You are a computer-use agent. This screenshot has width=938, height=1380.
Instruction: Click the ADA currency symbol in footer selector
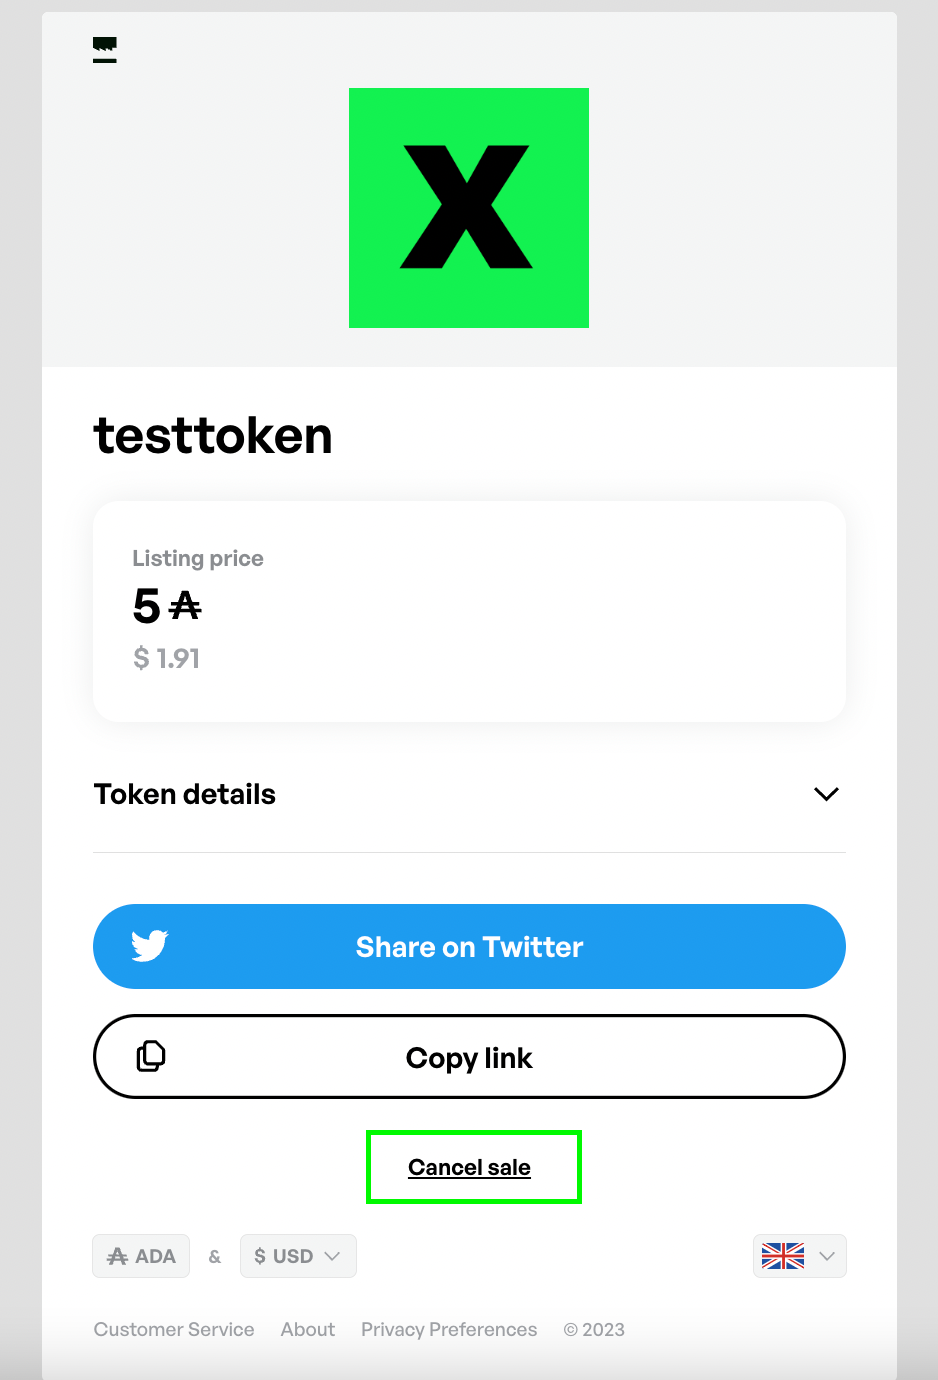pyautogui.click(x=118, y=1257)
